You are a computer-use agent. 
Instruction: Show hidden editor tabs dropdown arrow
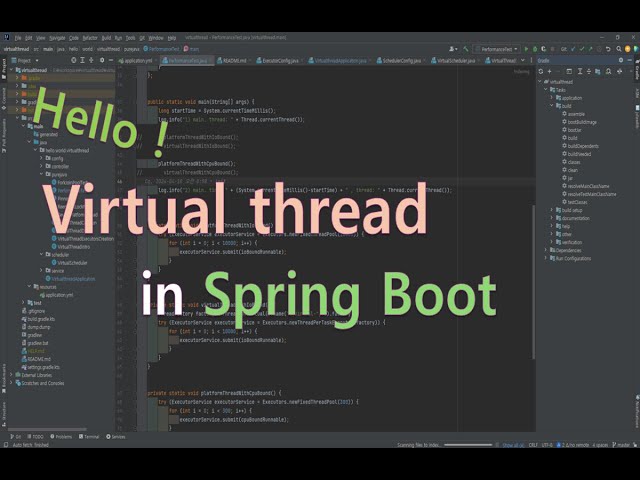[x=523, y=60]
